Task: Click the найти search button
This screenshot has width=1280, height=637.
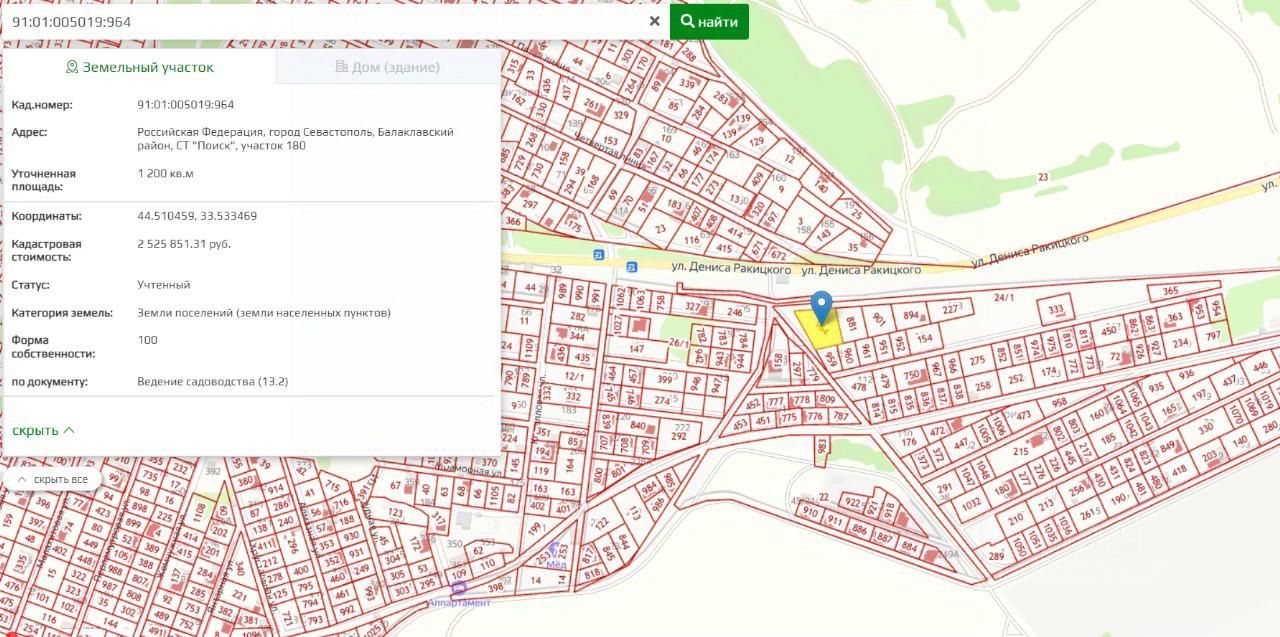Action: pos(709,21)
